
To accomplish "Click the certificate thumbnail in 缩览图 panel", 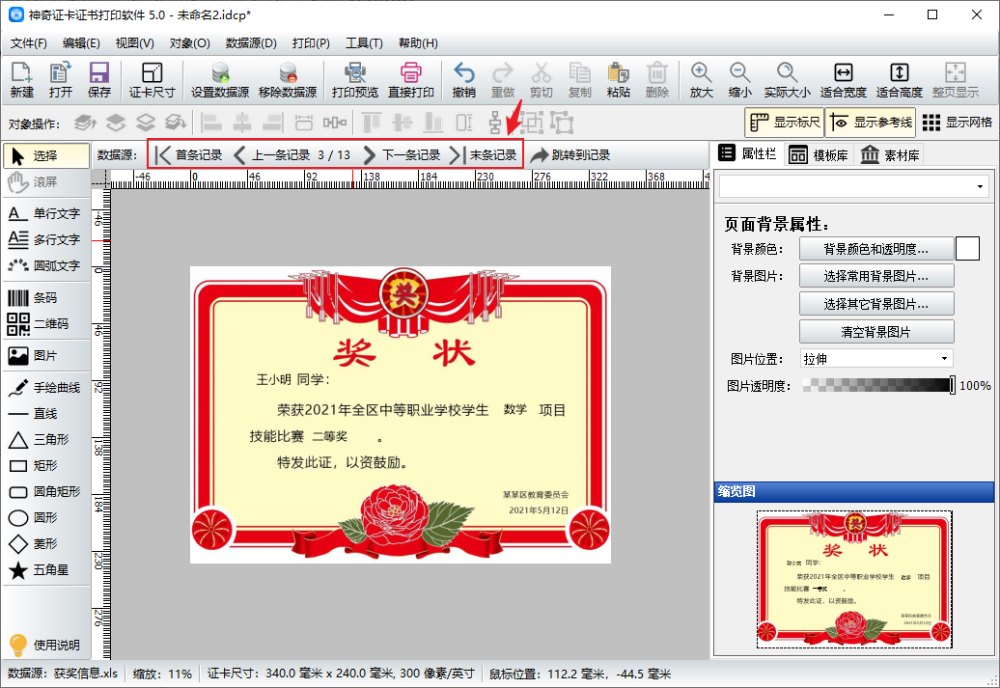I will coord(854,579).
